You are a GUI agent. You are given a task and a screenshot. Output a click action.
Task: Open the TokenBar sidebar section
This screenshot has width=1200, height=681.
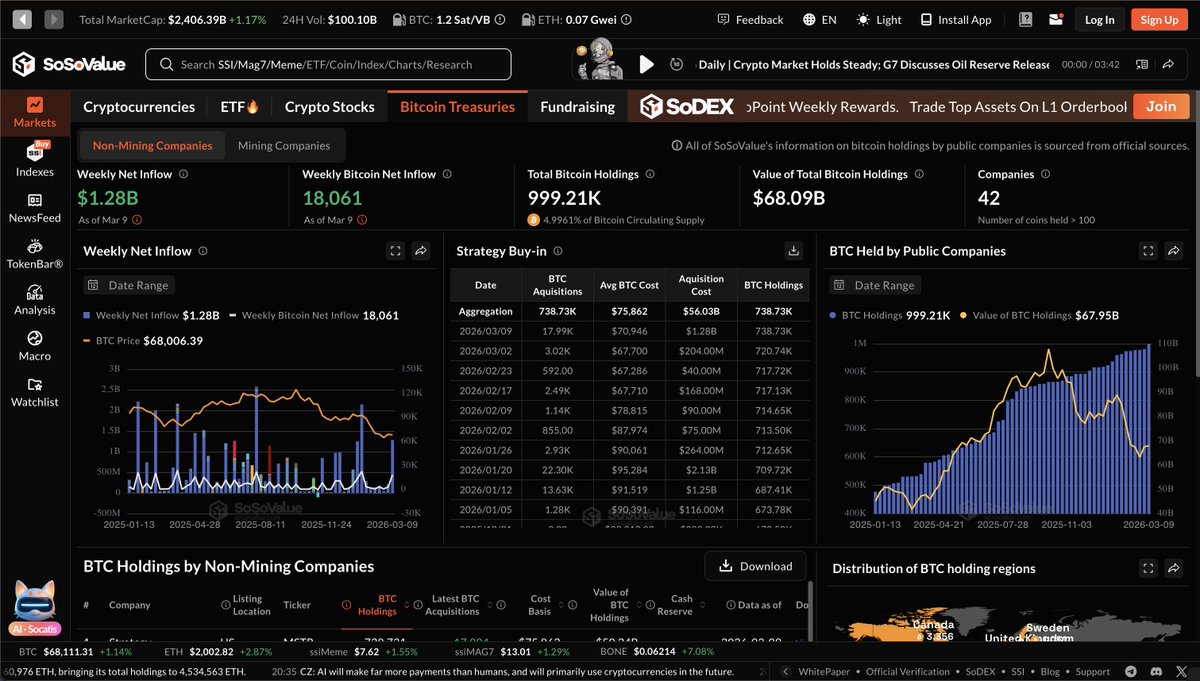coord(35,254)
